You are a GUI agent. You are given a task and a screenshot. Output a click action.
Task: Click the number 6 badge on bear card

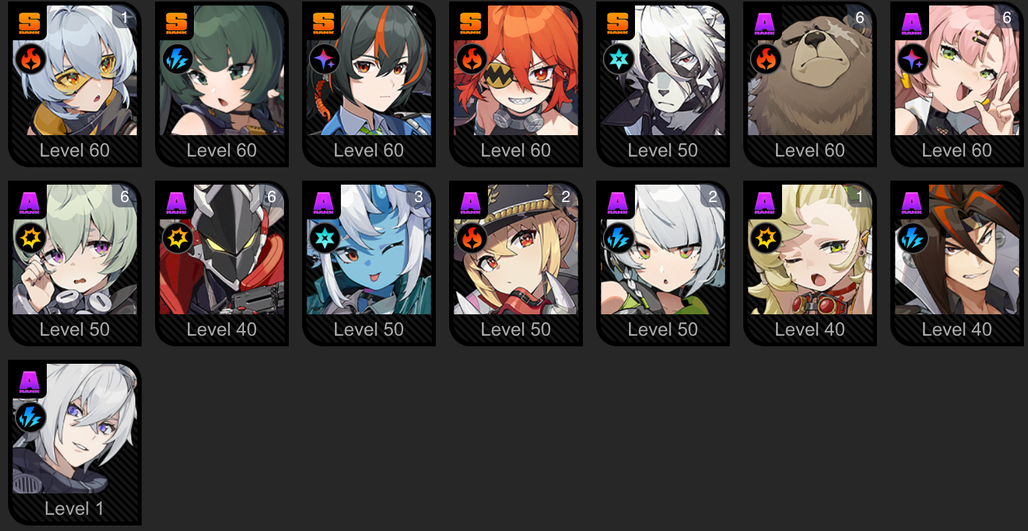pyautogui.click(x=860, y=18)
